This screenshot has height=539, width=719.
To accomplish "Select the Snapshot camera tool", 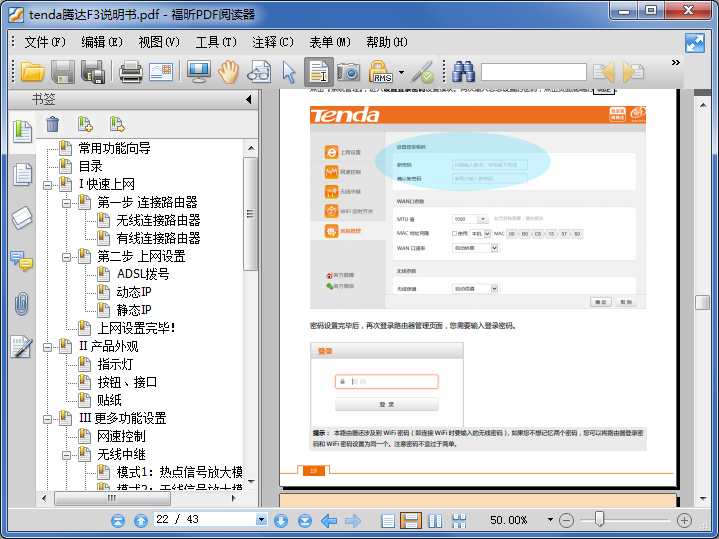I will (348, 72).
